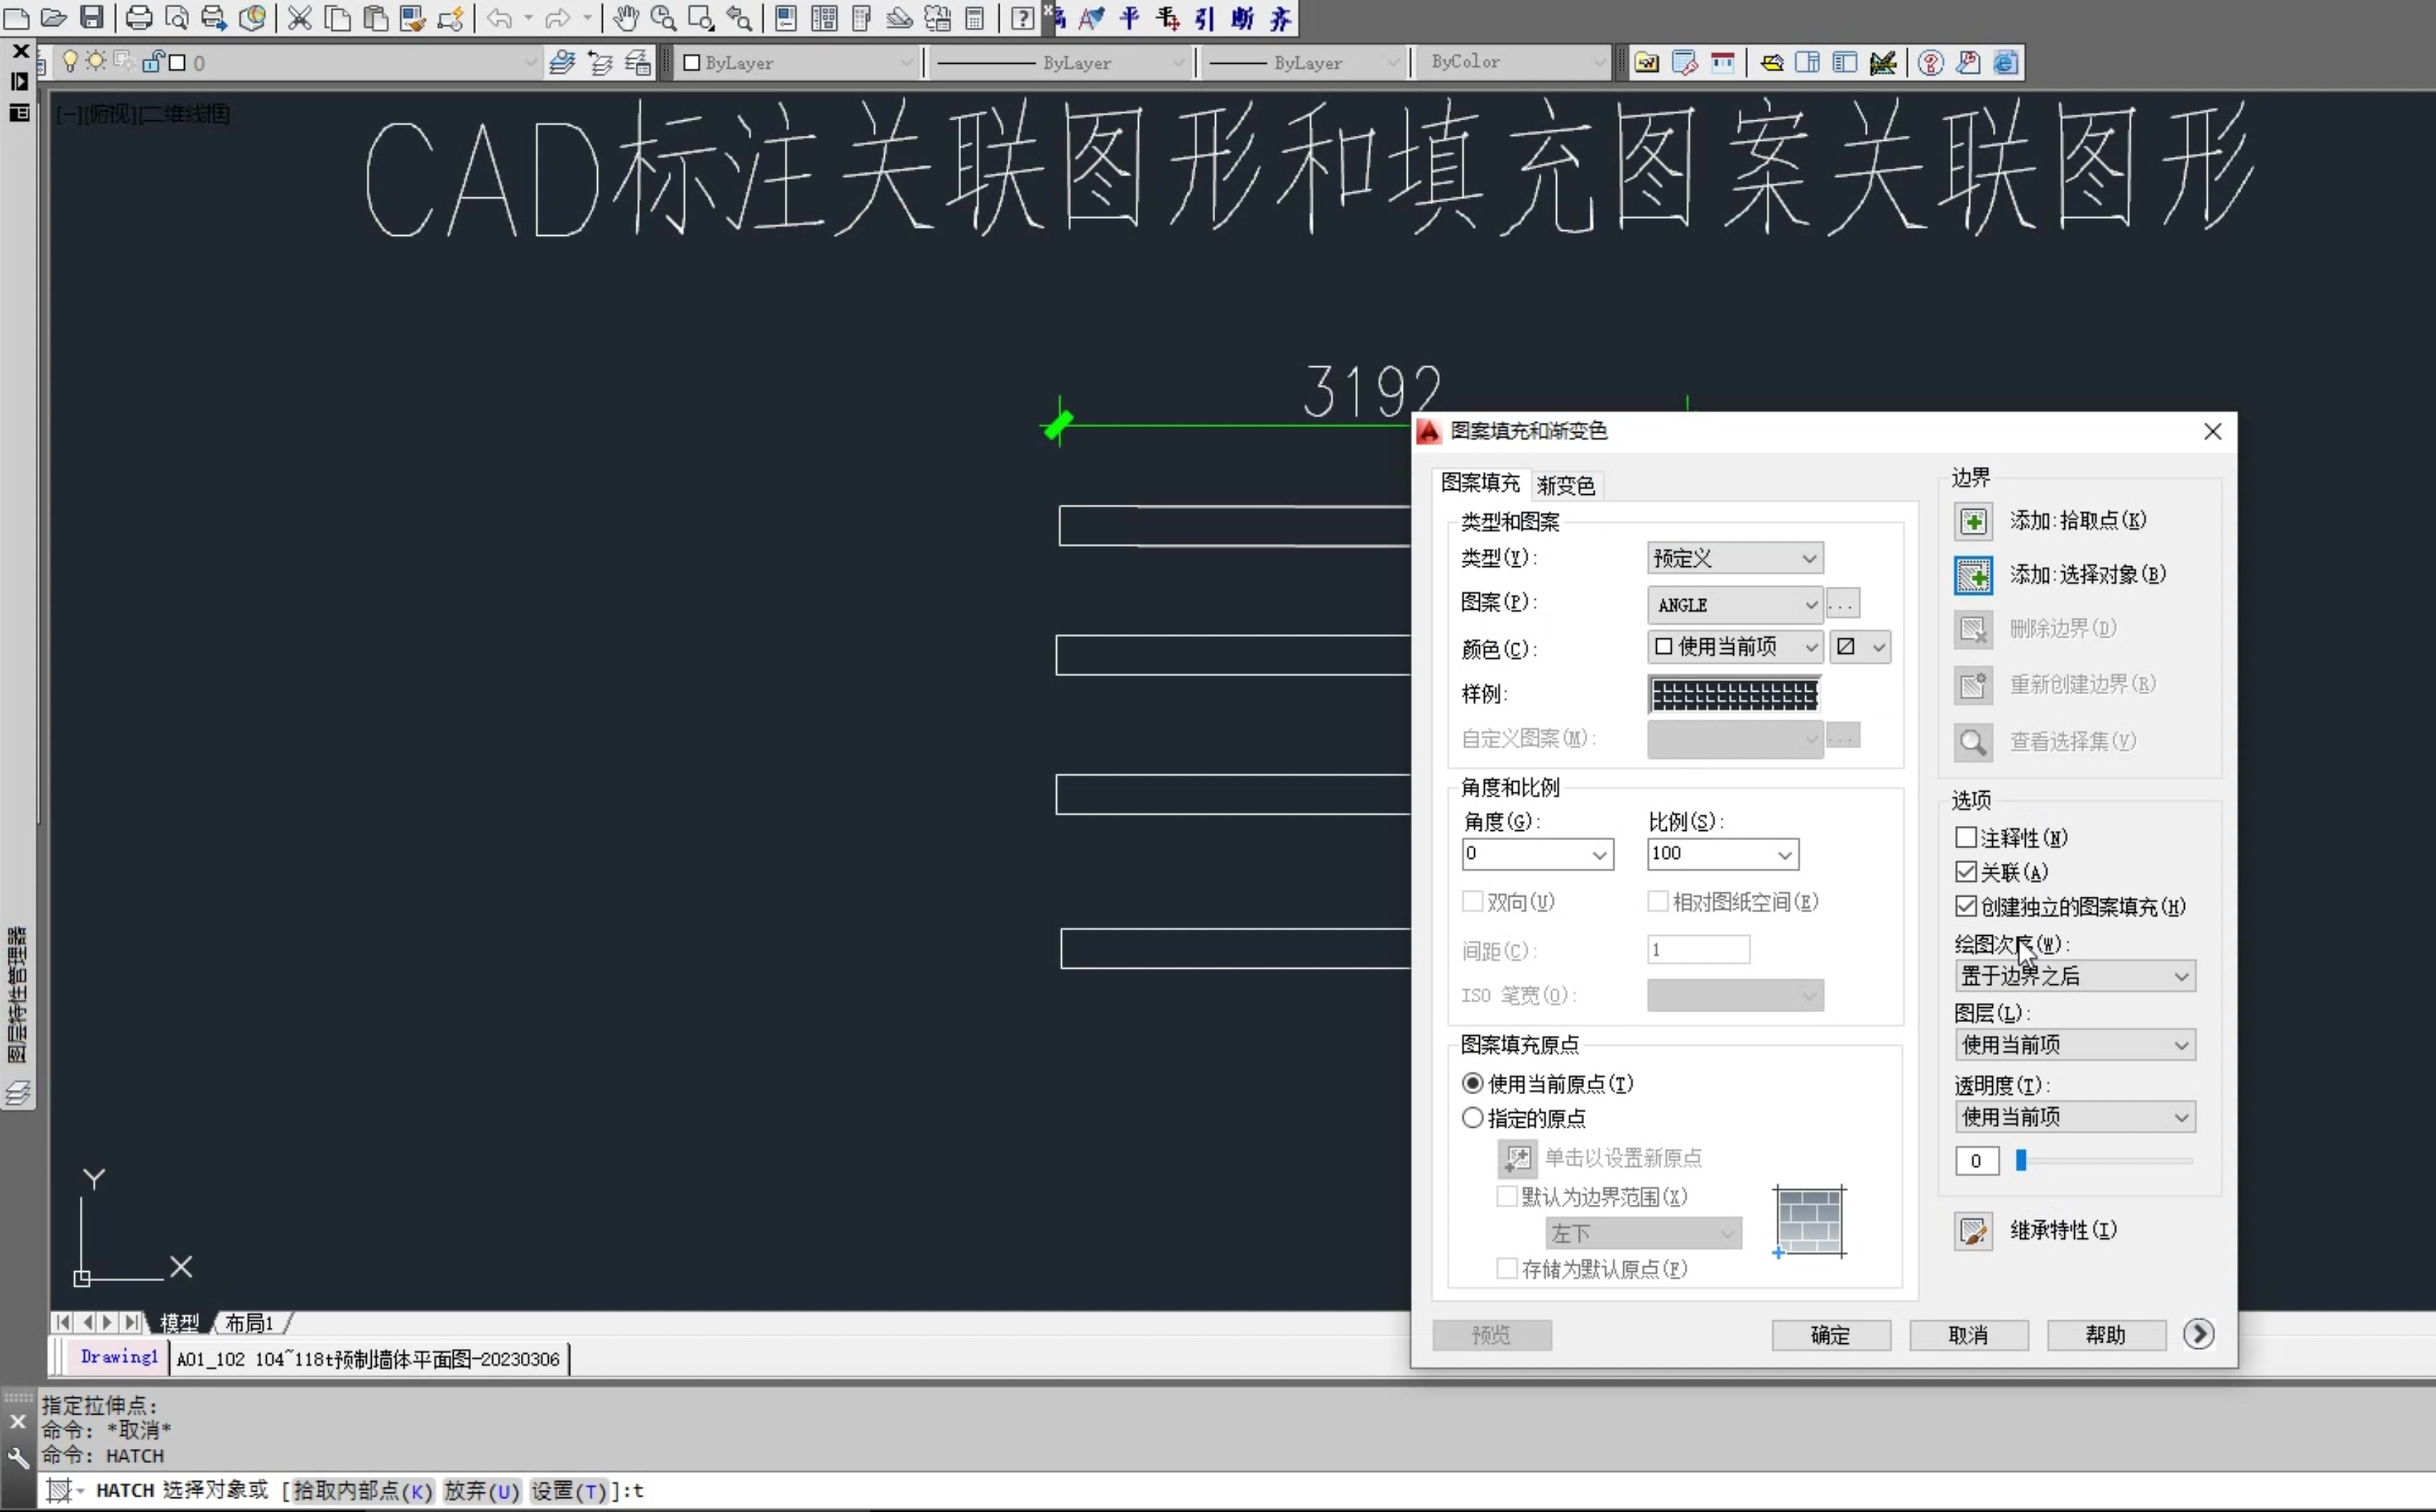Switch to the 布局1 layout tab

click(248, 1322)
